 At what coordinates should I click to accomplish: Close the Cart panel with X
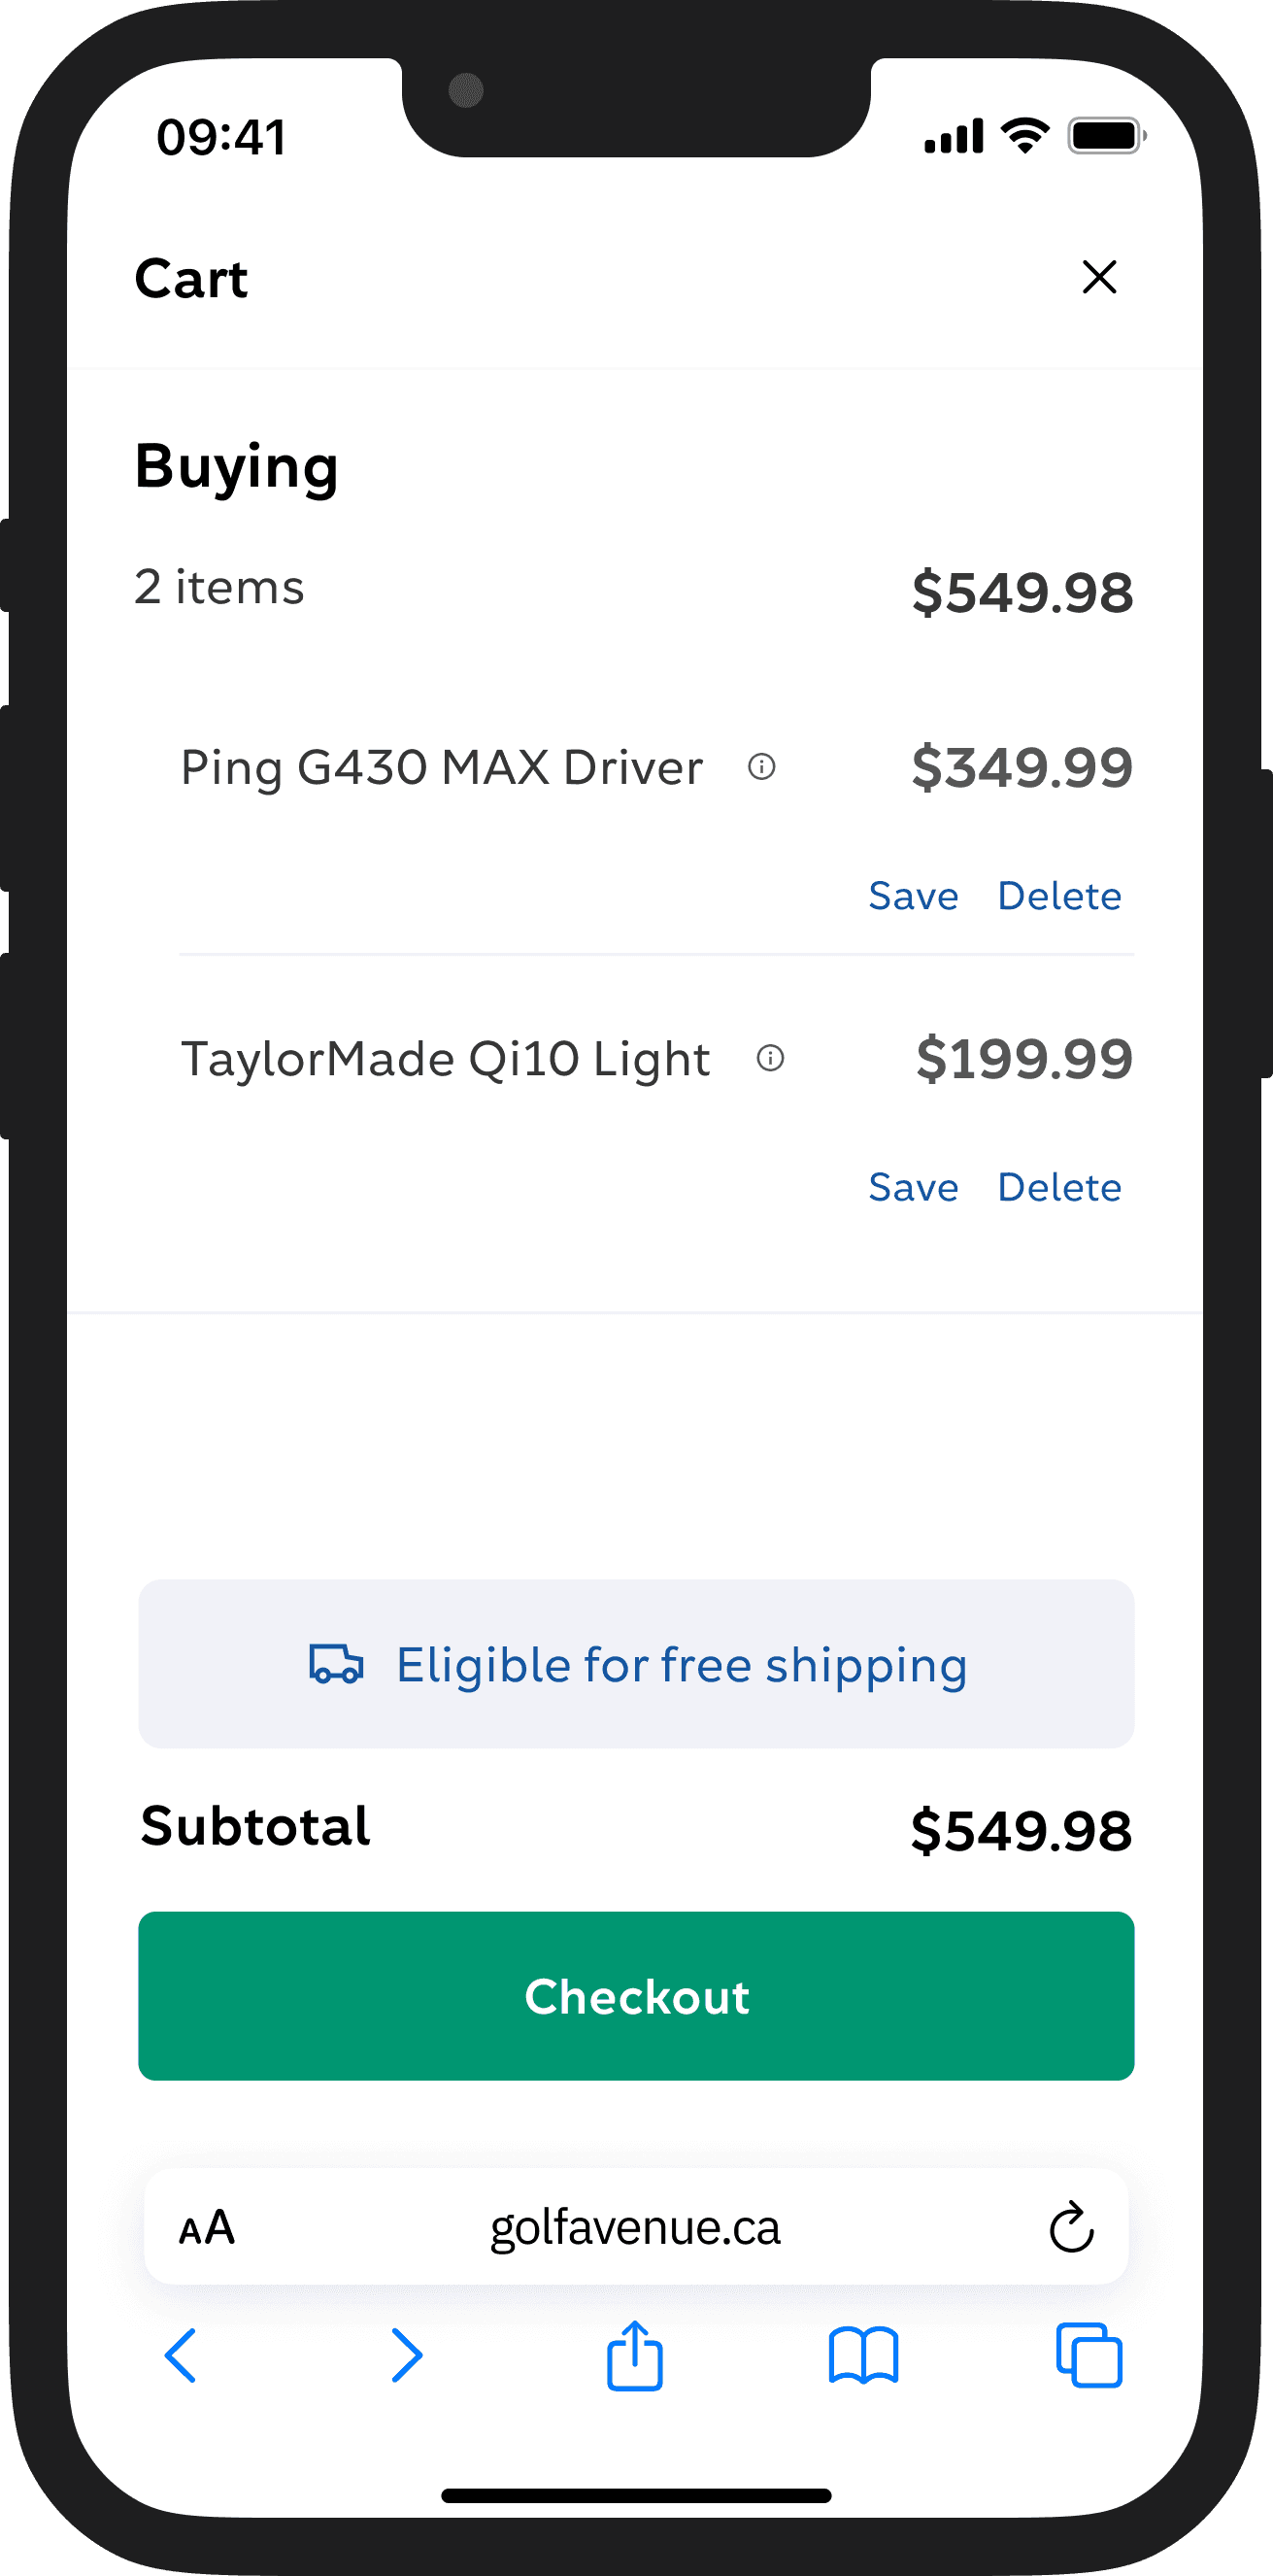[x=1099, y=277]
